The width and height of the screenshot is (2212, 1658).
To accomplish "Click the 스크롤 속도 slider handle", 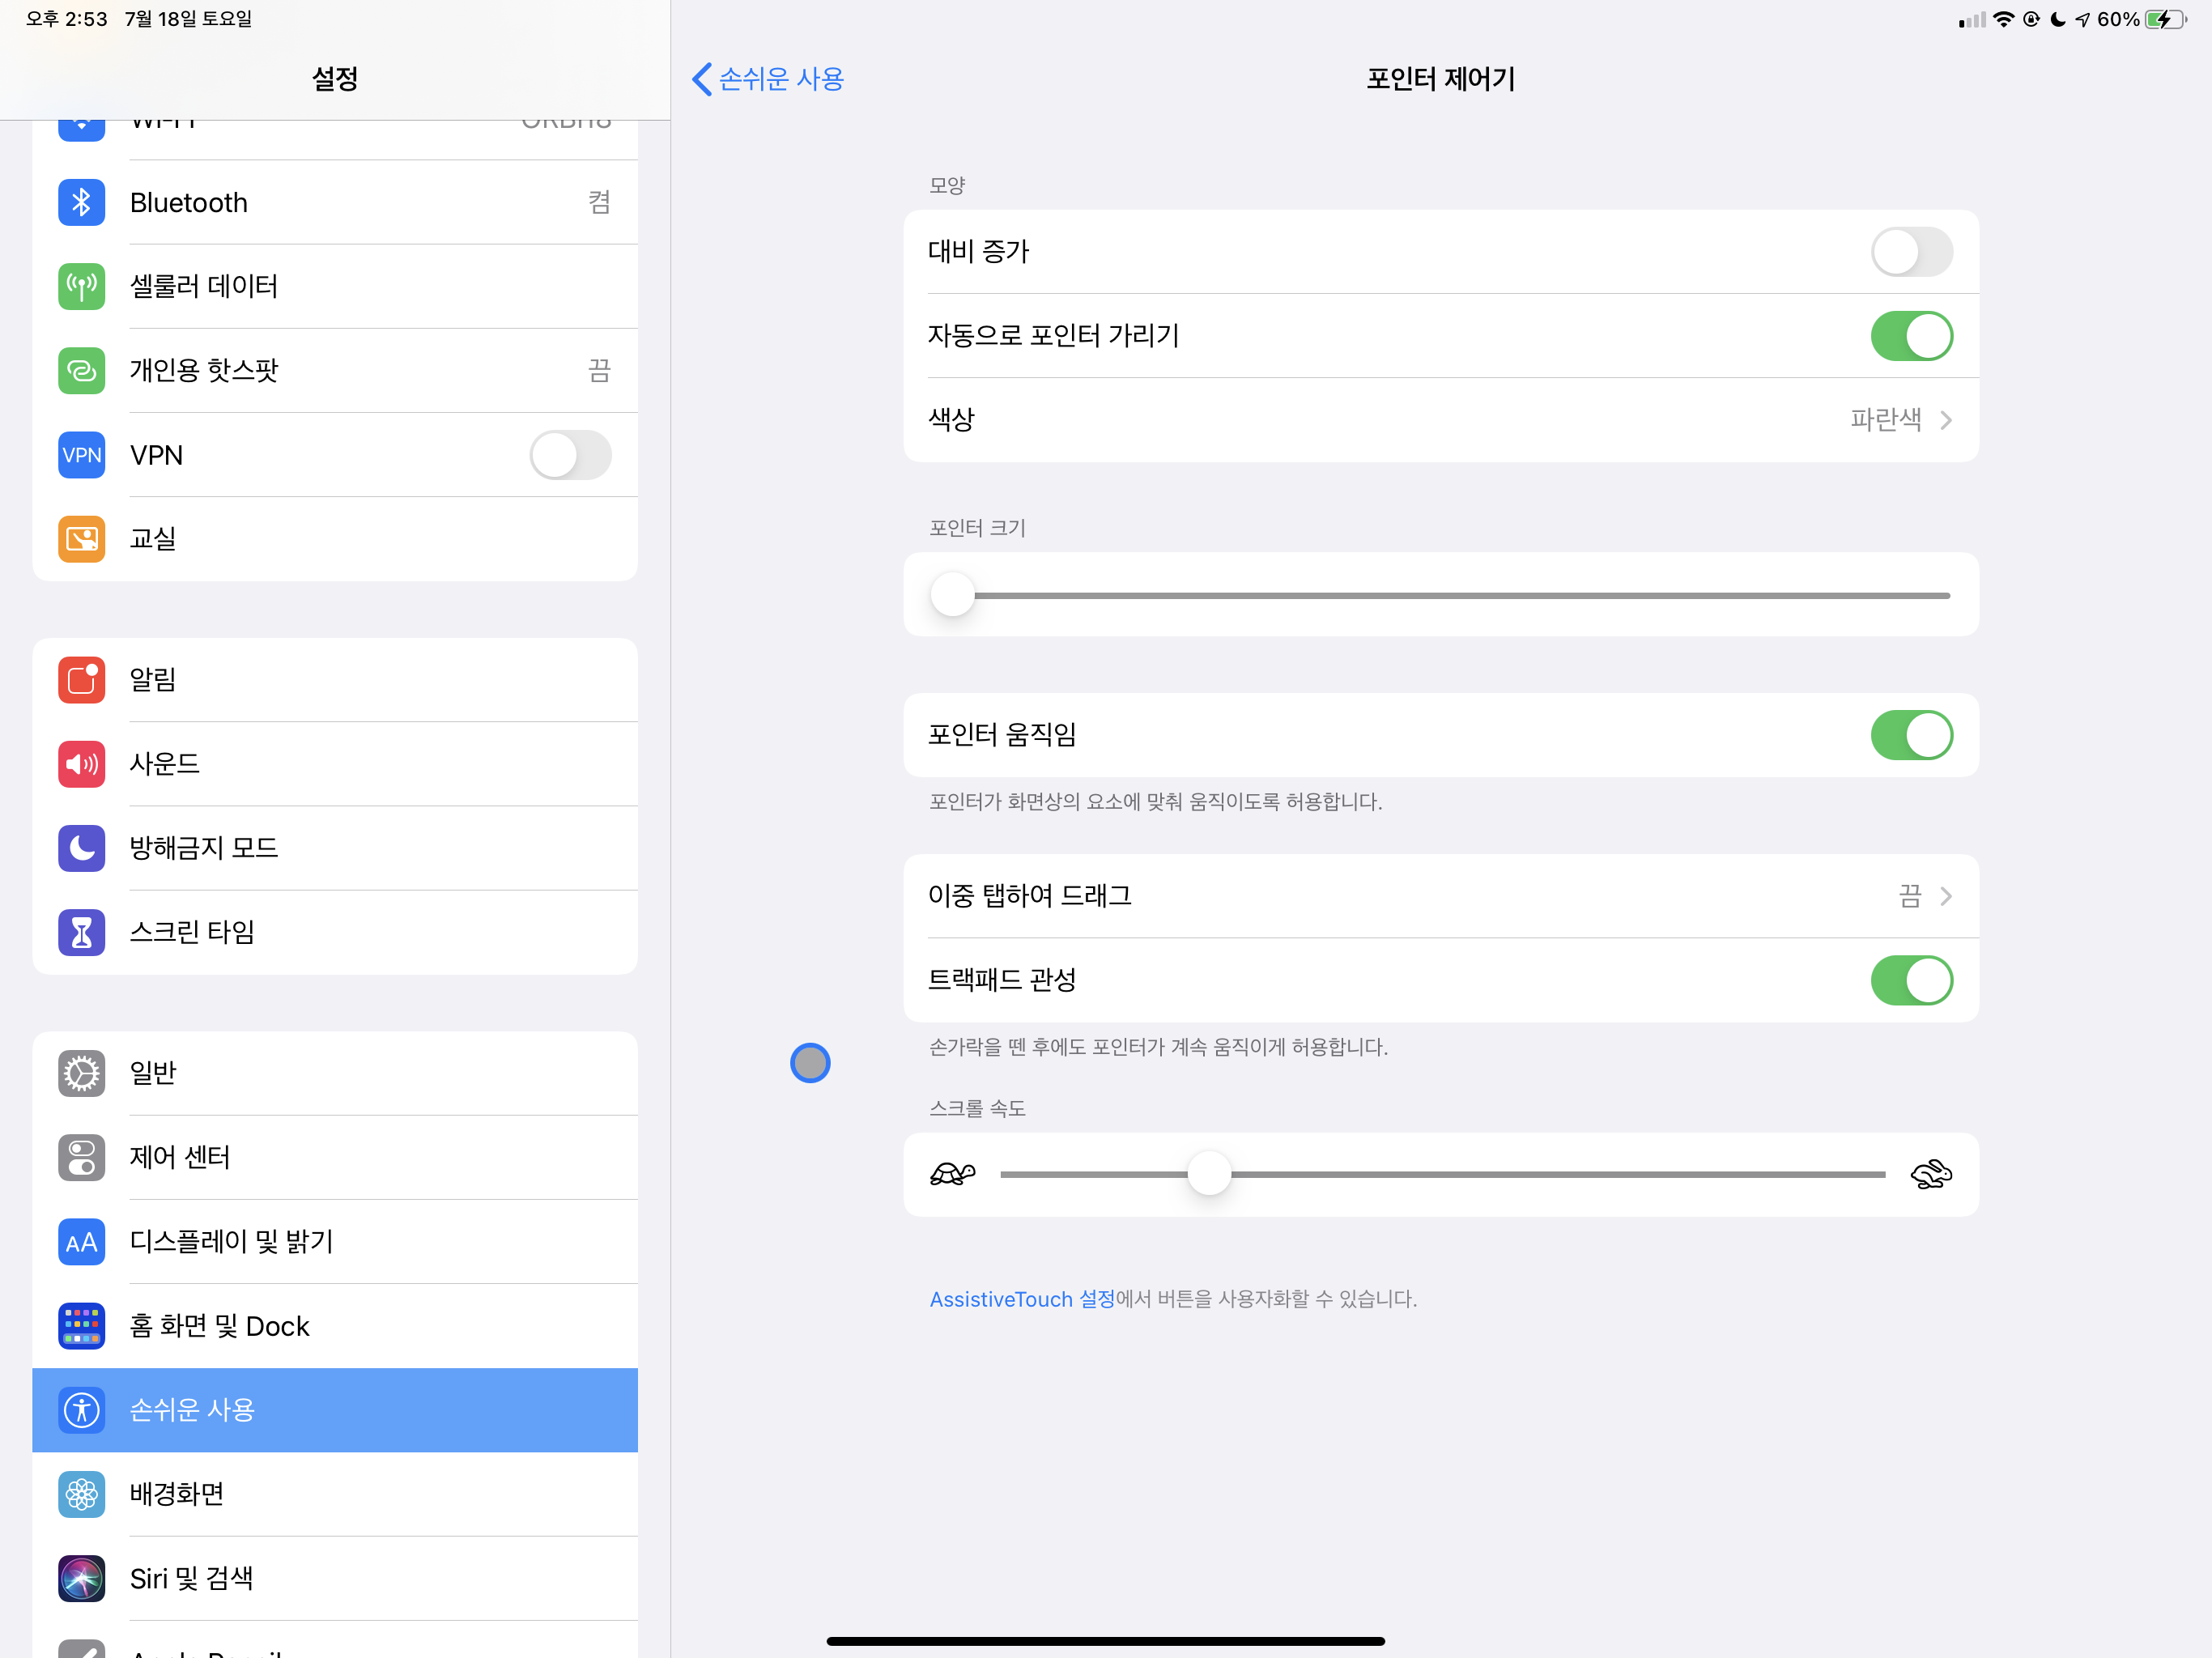I will [x=1209, y=1174].
